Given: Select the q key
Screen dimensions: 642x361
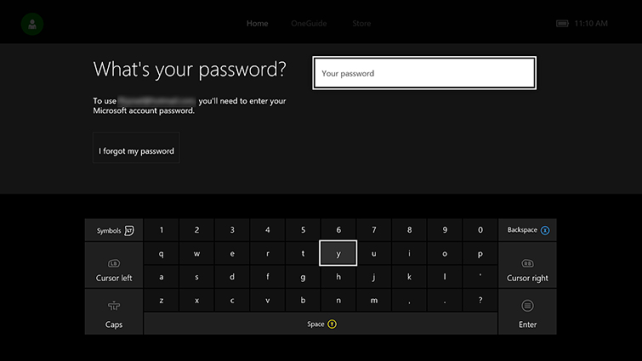Looking at the screenshot, I should (x=161, y=253).
